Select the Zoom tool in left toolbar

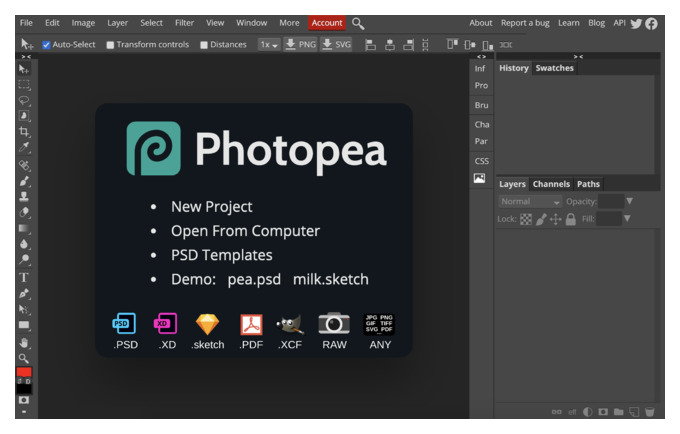tap(24, 359)
